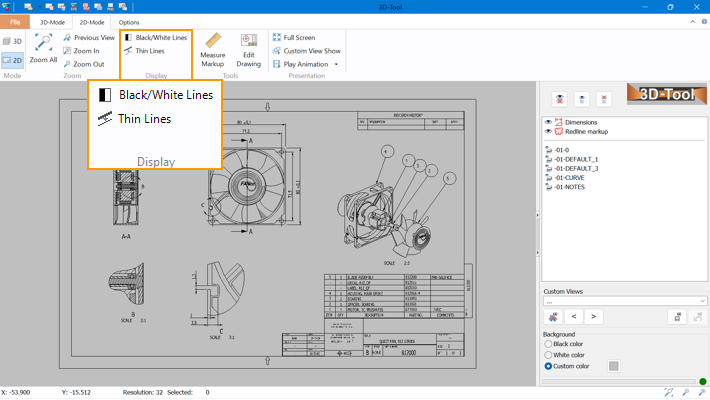Select Black color background radio
Viewport: 710px width, 400px height.
(x=548, y=344)
